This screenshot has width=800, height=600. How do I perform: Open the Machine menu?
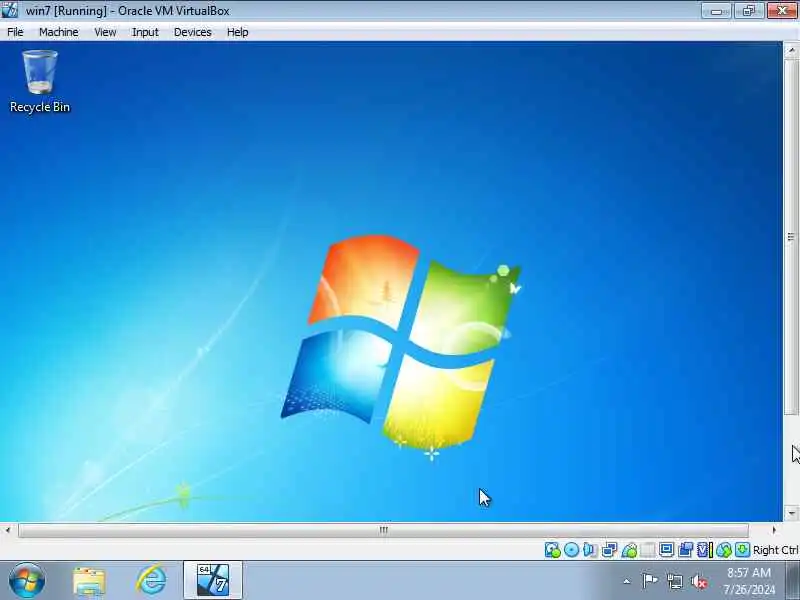(59, 32)
